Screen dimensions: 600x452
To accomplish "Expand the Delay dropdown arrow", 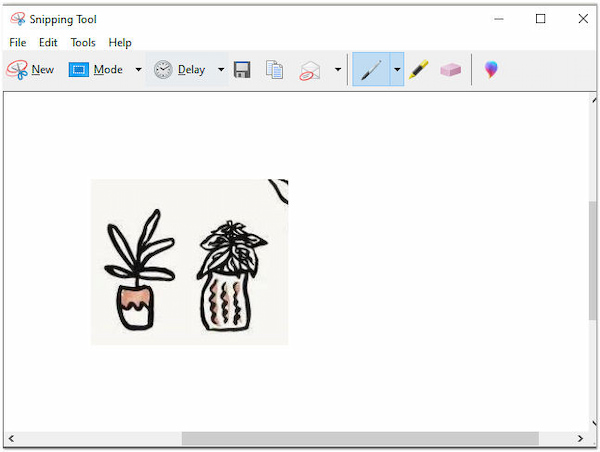I will pyautogui.click(x=221, y=70).
